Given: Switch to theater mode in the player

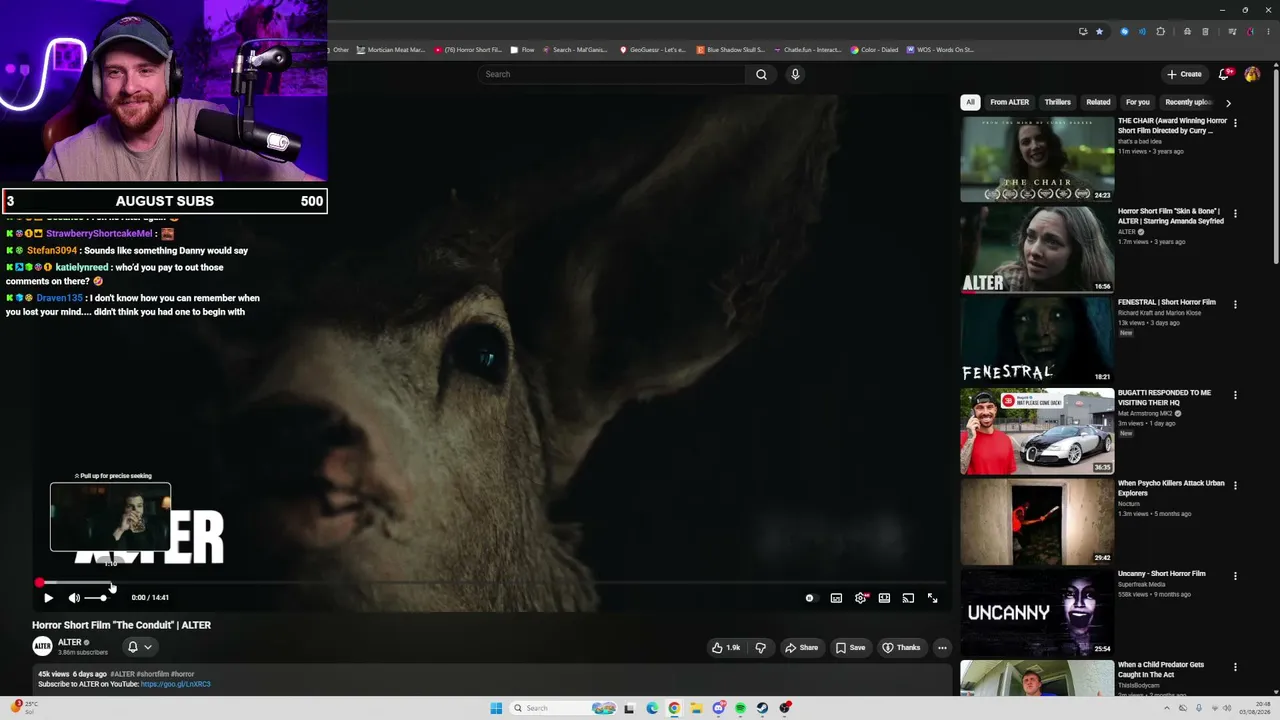Looking at the screenshot, I should point(884,598).
